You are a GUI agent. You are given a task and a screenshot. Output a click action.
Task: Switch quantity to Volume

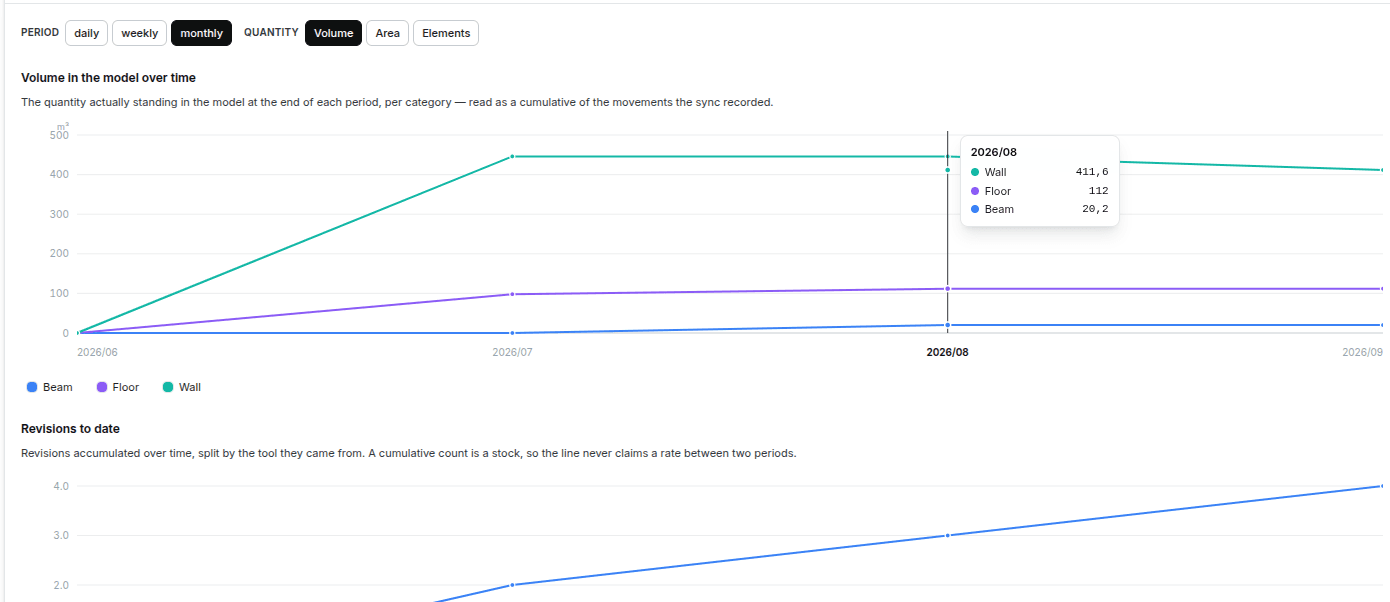pos(333,33)
